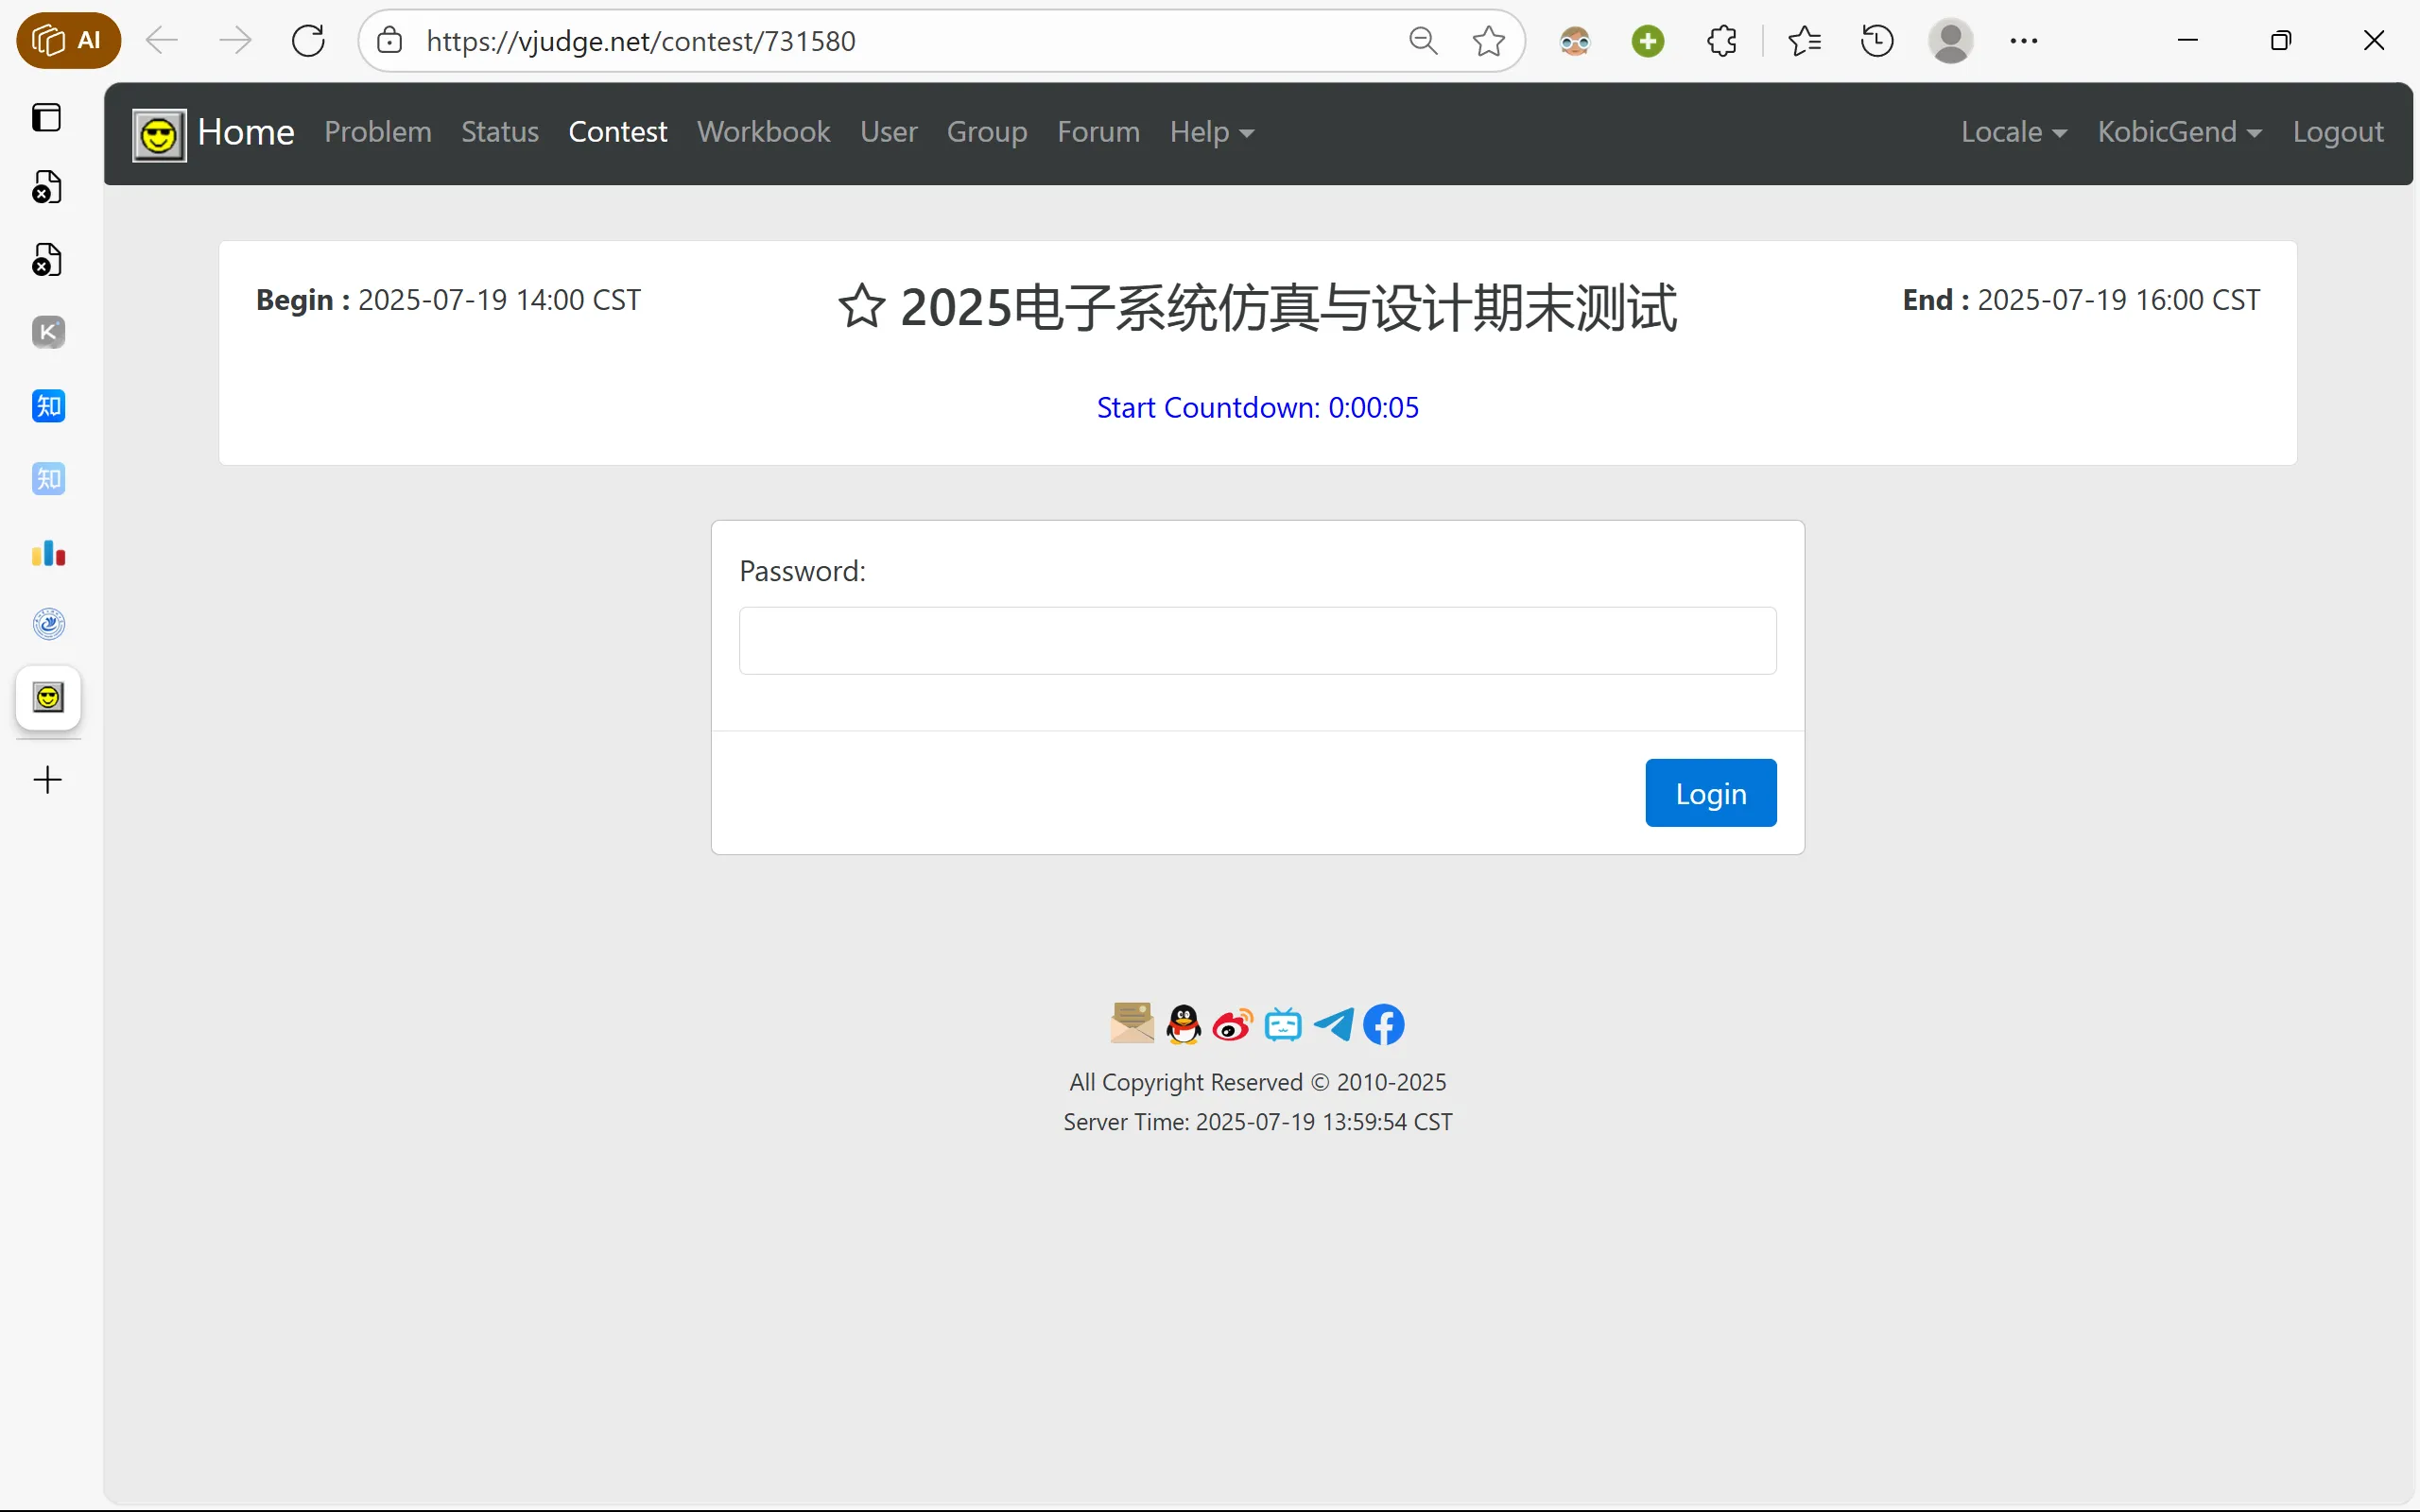Viewport: 2420px width, 1512px height.
Task: Open the Weibo icon in footer
Action: (x=1231, y=1023)
